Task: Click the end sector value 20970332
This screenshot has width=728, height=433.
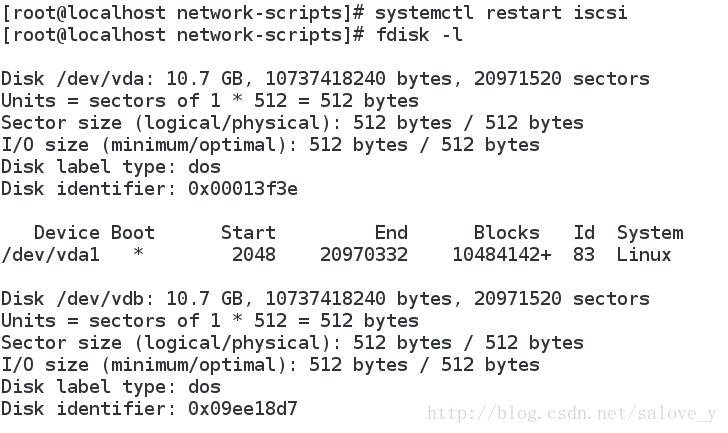Action: (364, 255)
